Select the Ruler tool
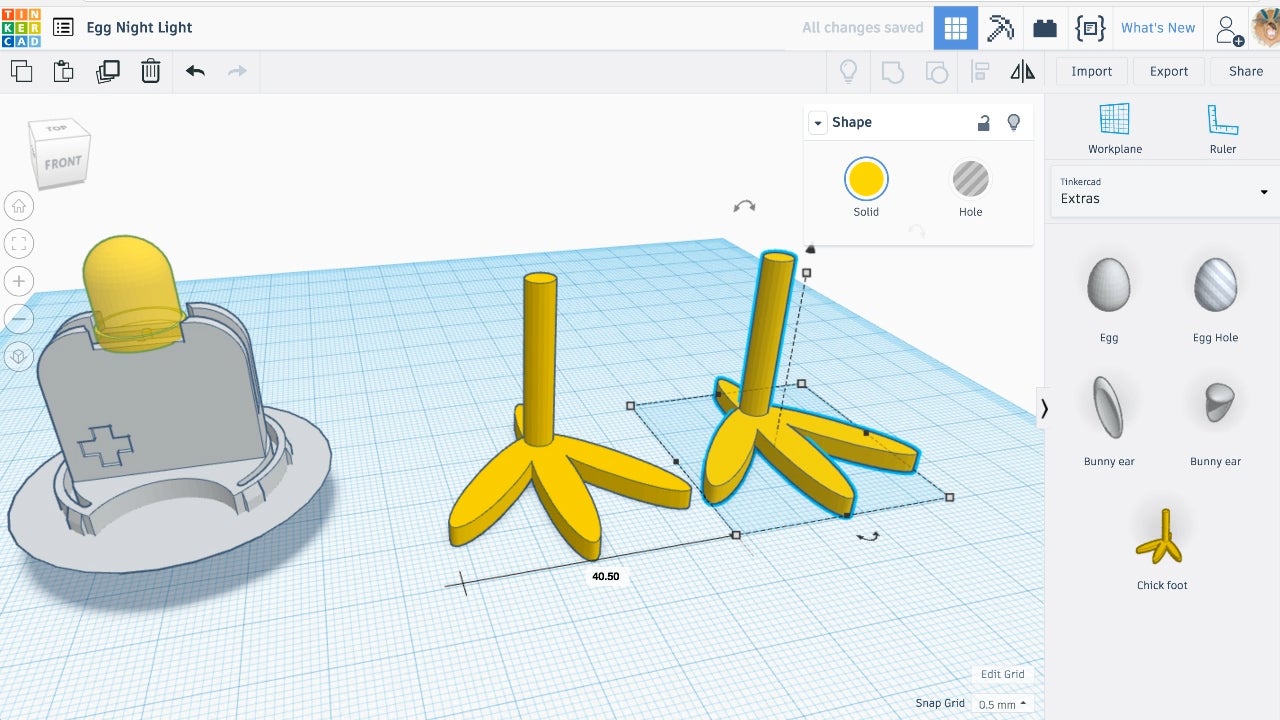1280x720 pixels. [x=1222, y=129]
